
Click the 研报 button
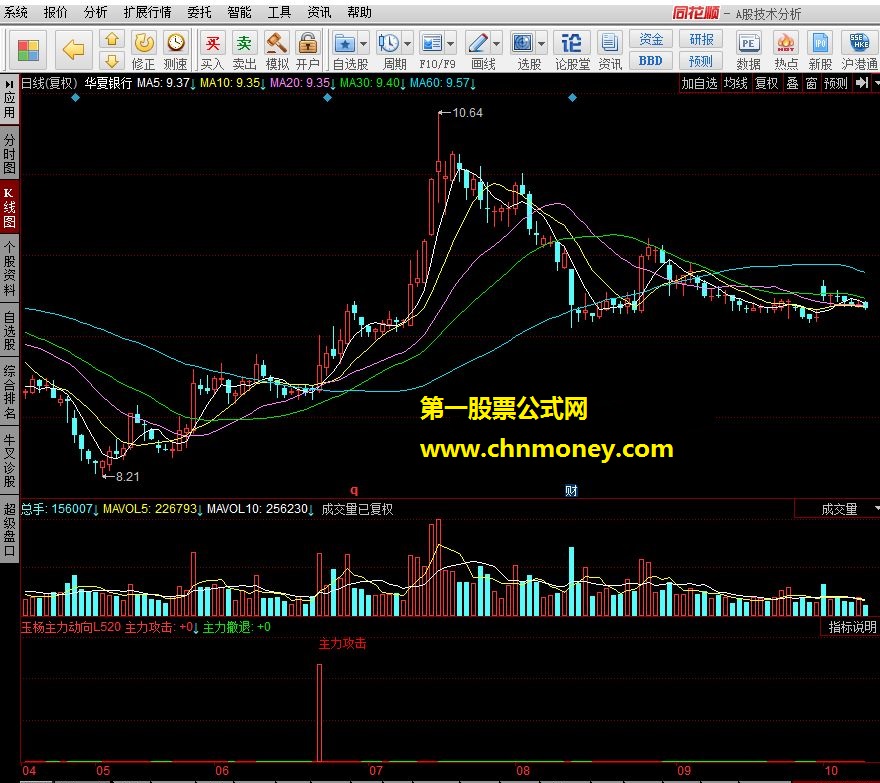coord(700,39)
